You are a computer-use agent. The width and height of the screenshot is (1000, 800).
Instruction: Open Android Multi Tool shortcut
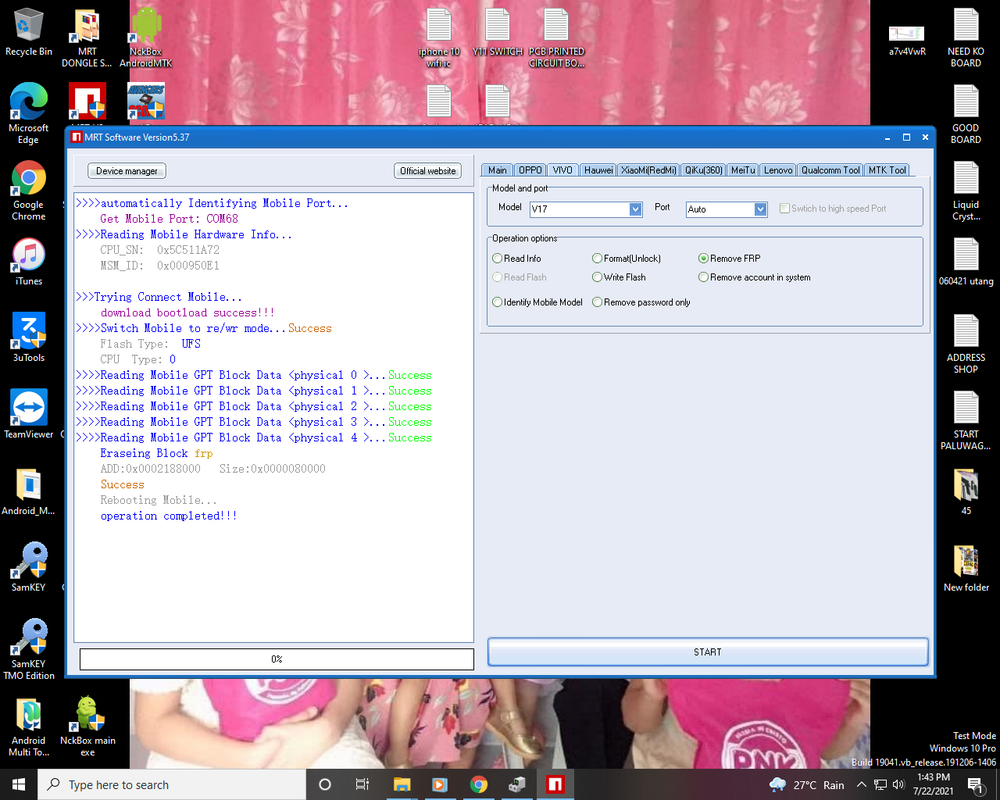pyautogui.click(x=28, y=727)
